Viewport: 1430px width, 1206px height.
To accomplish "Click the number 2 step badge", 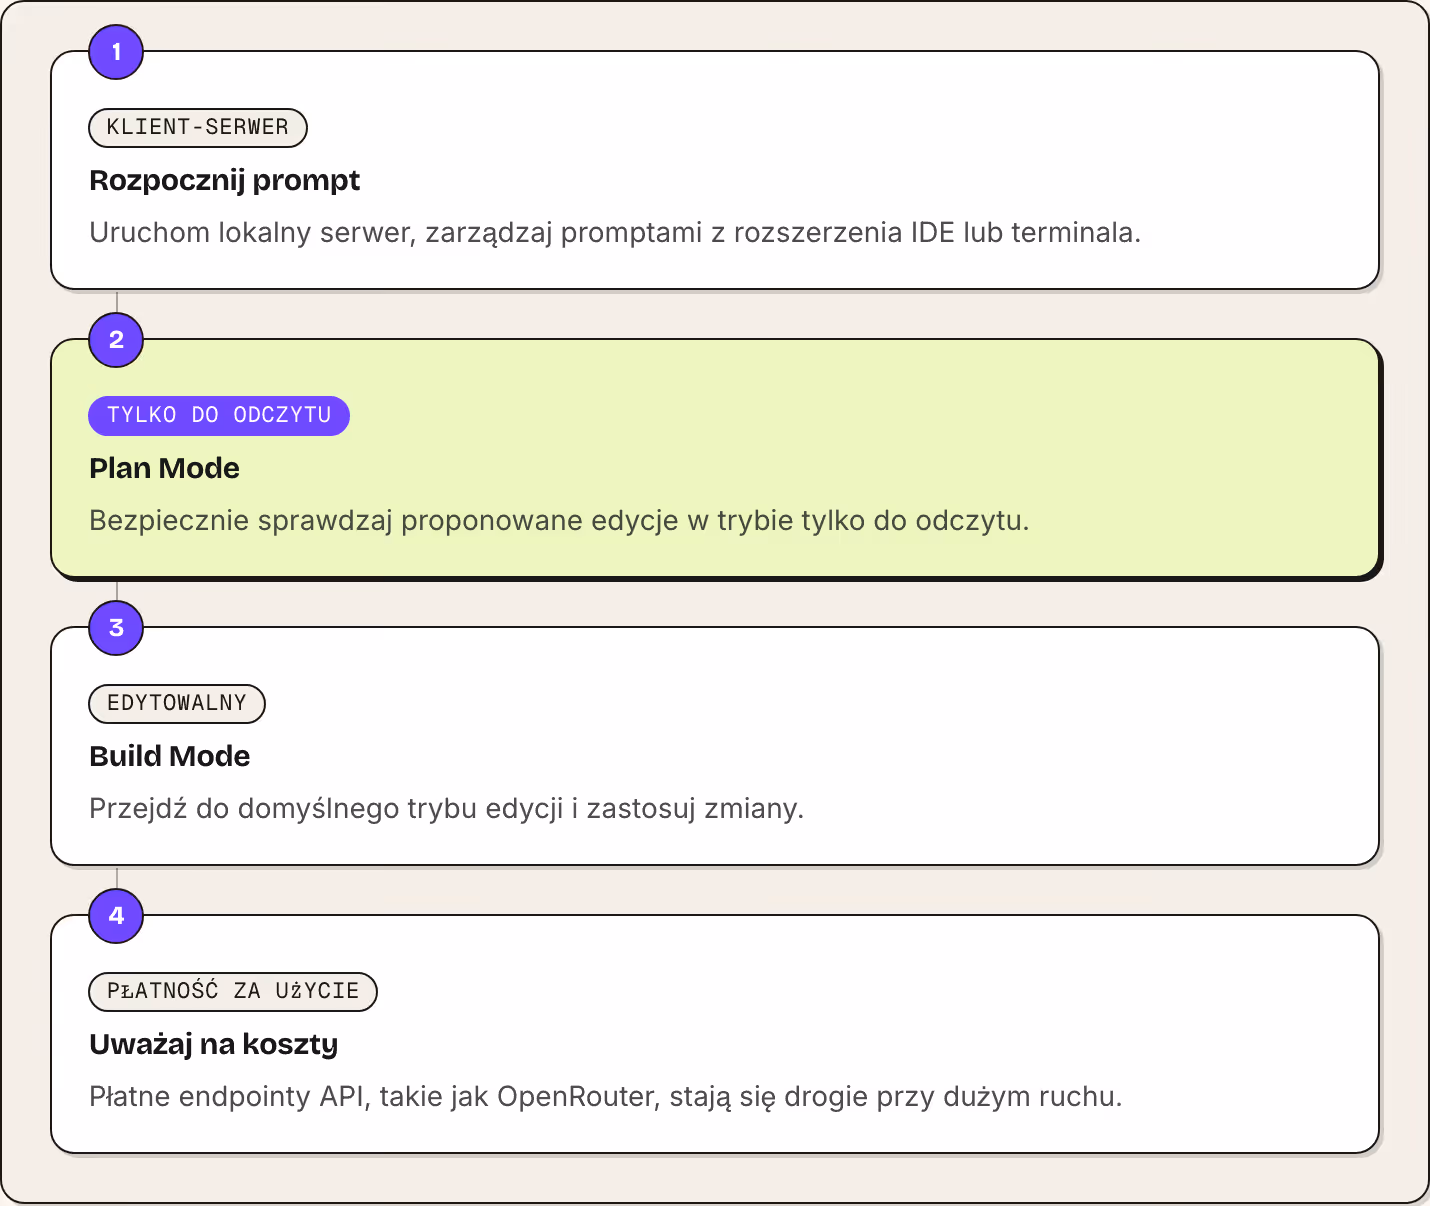I will pyautogui.click(x=116, y=340).
